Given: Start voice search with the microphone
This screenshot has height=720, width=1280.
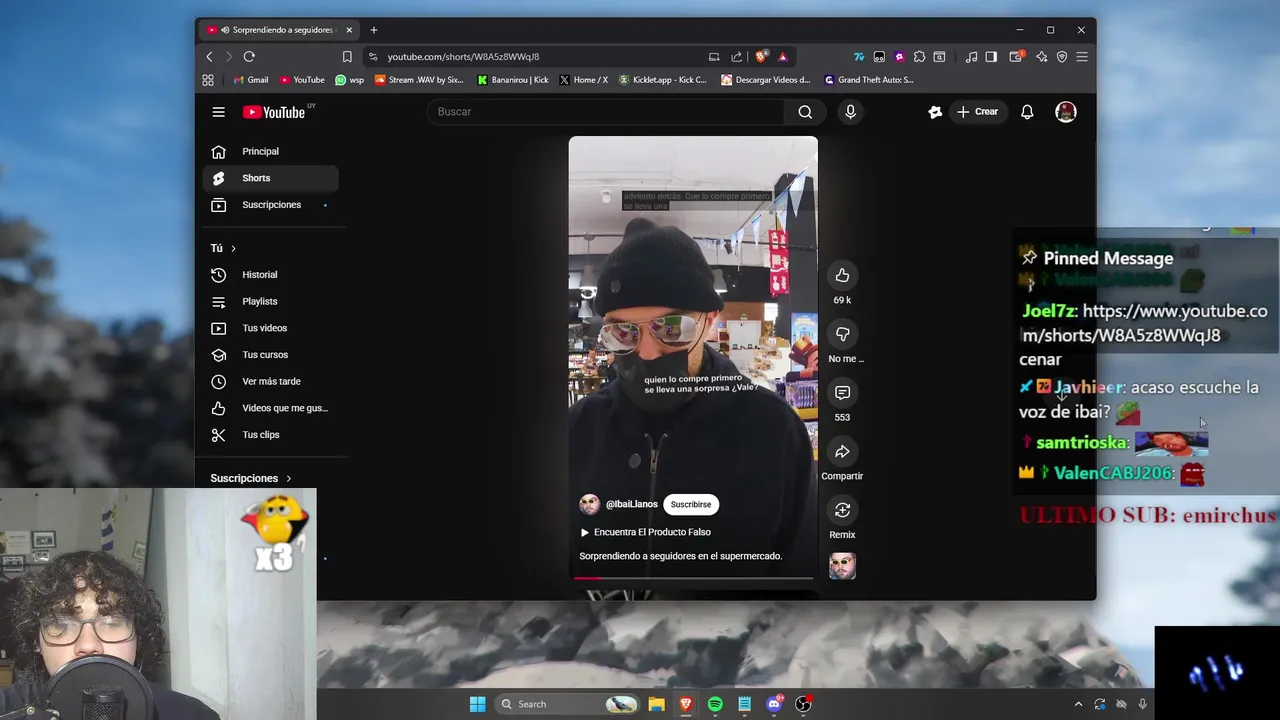Looking at the screenshot, I should (850, 112).
